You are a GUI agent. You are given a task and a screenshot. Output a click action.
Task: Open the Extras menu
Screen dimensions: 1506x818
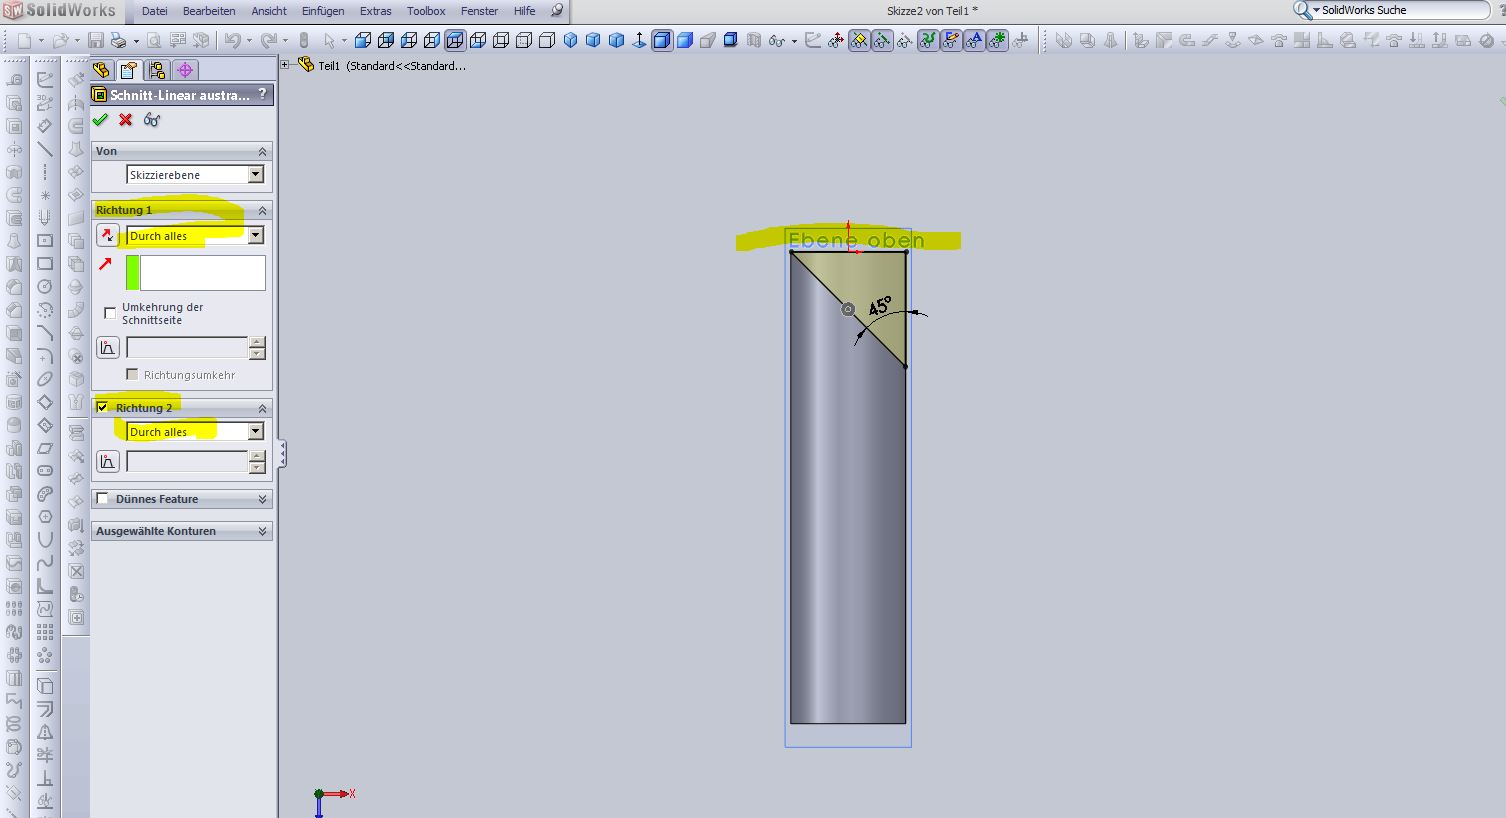tap(376, 11)
